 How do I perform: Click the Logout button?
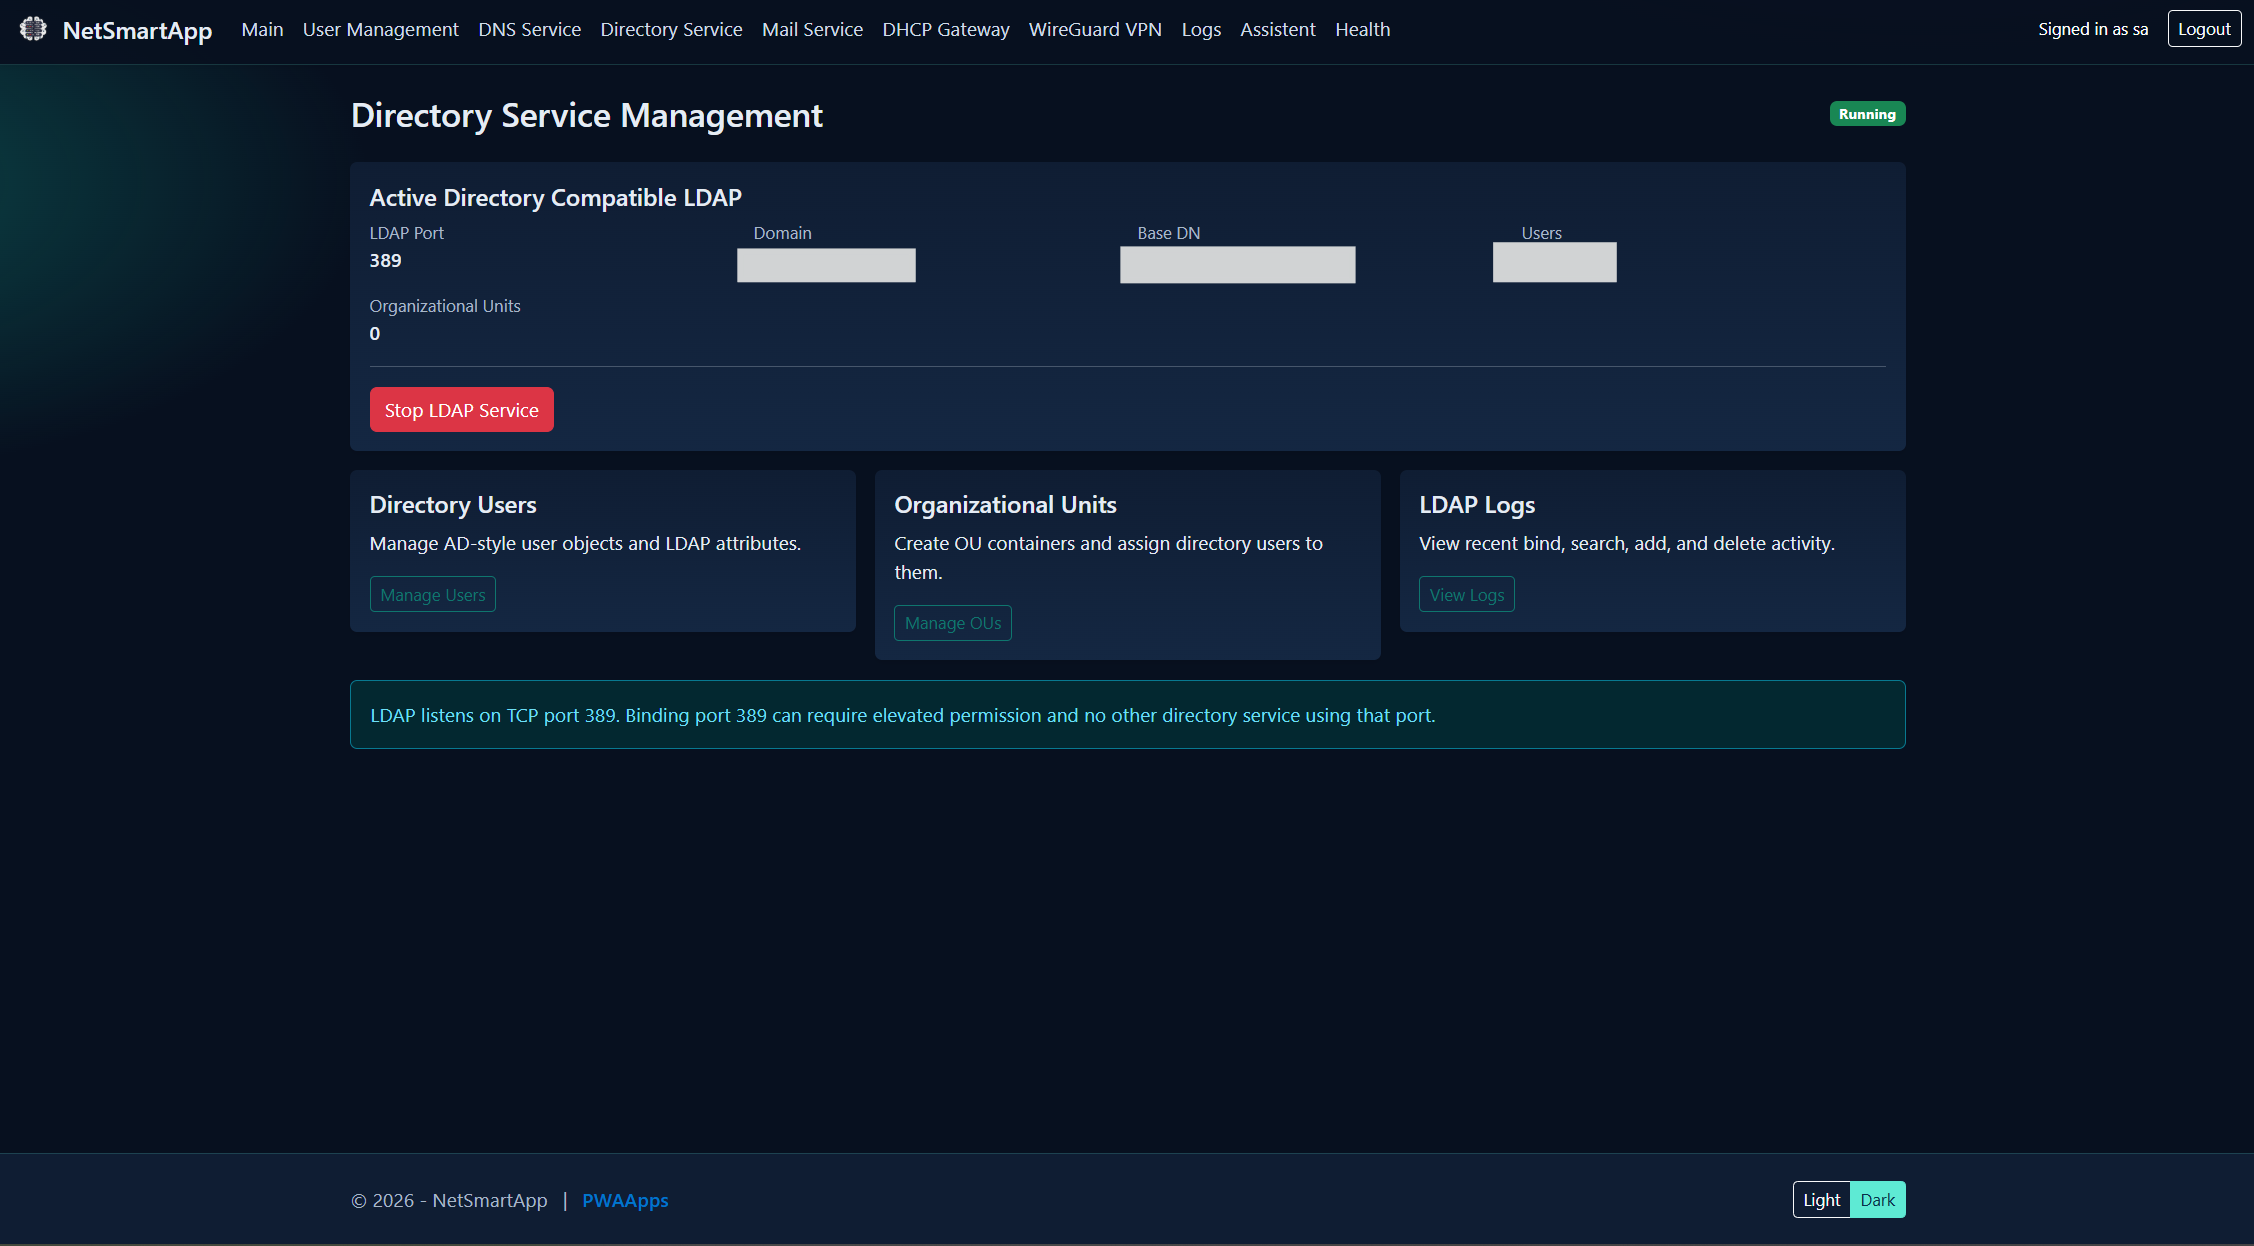coord(2204,29)
